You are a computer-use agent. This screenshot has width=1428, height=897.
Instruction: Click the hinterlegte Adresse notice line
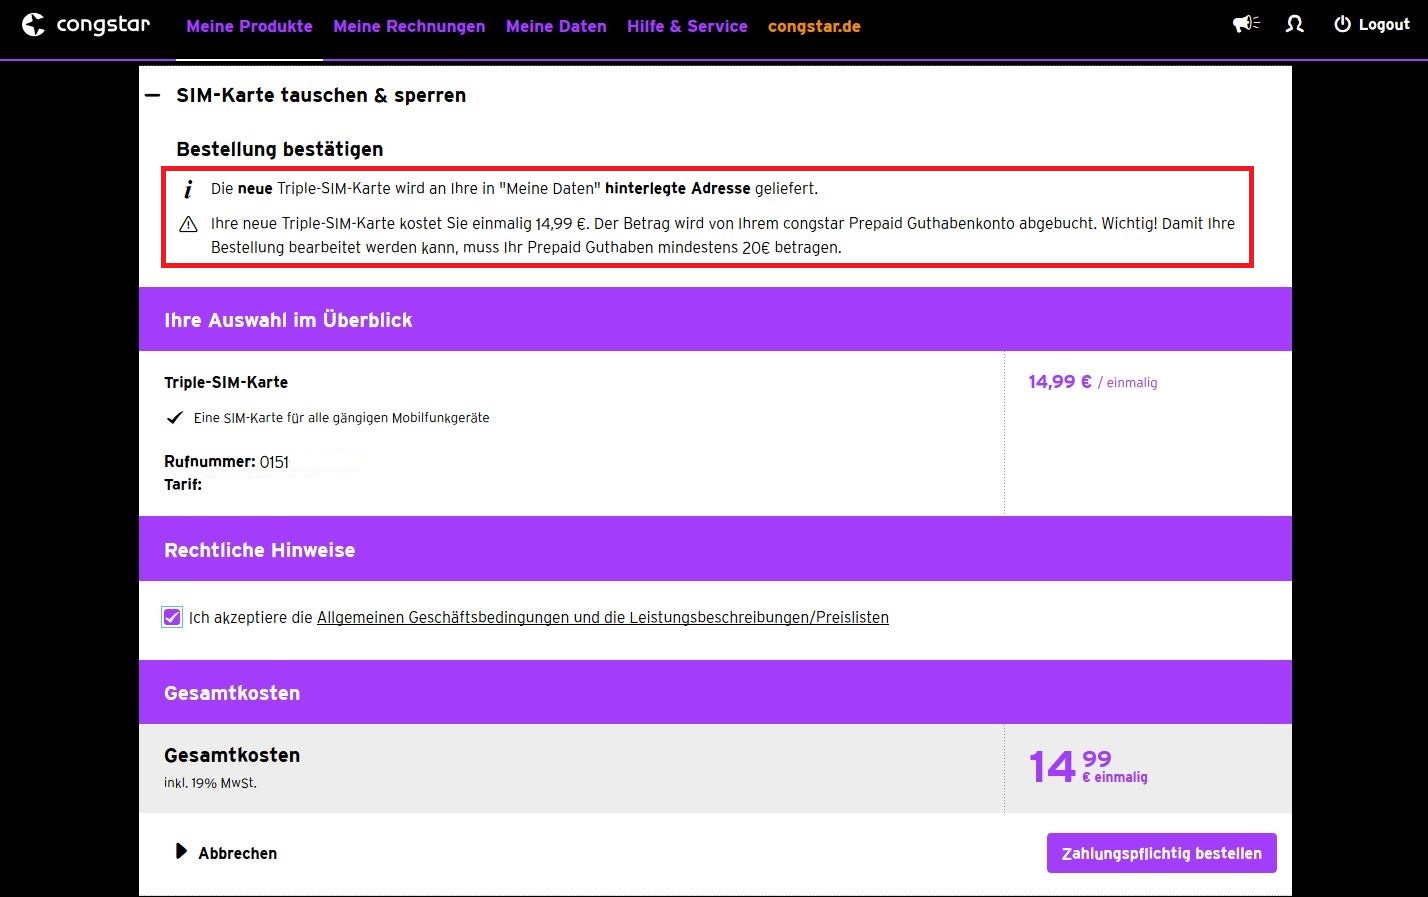514,189
